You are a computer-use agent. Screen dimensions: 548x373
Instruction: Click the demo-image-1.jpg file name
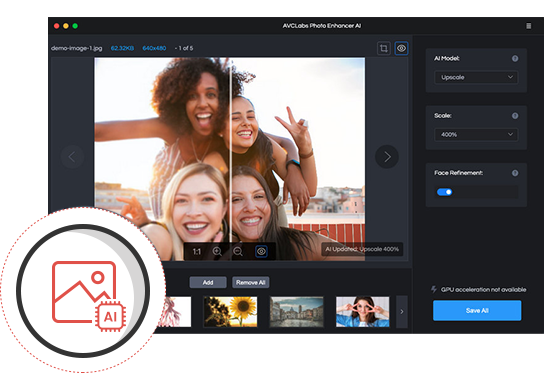[x=77, y=48]
